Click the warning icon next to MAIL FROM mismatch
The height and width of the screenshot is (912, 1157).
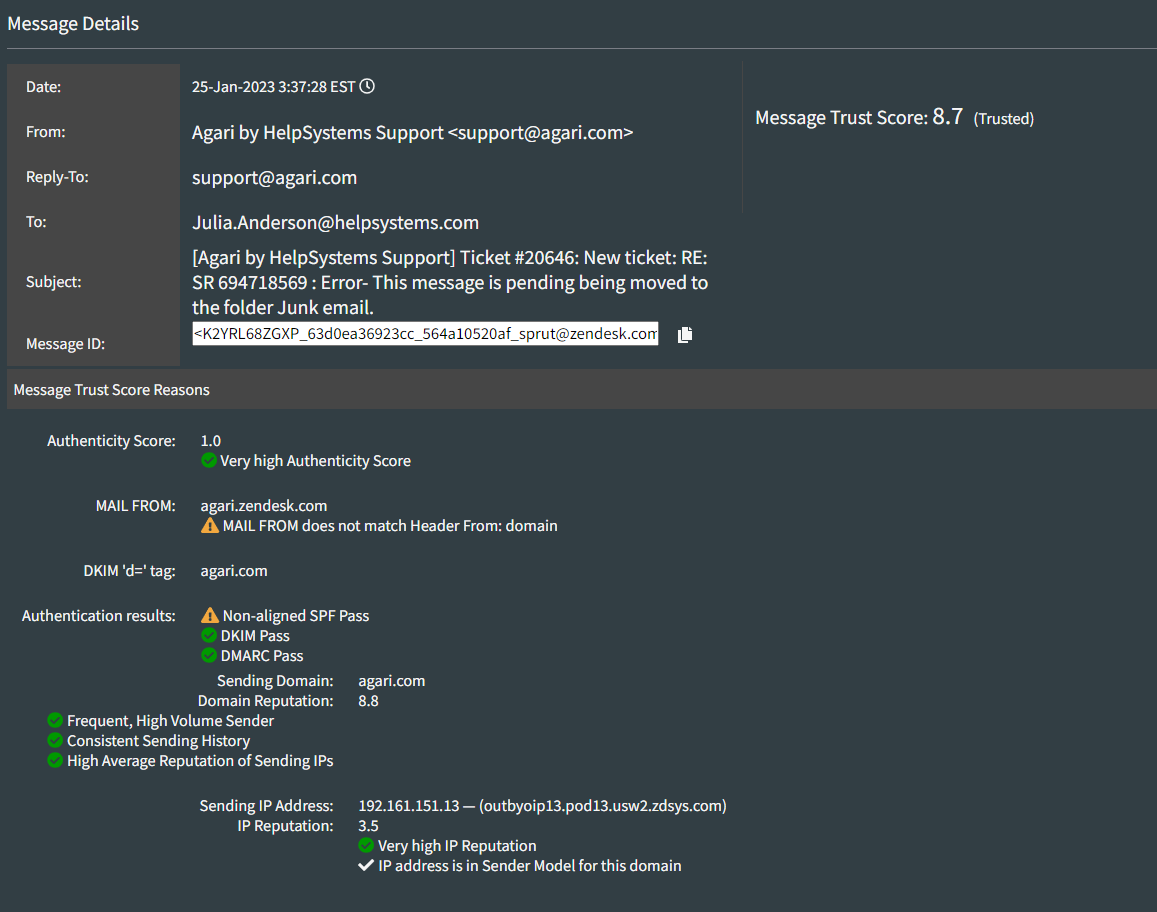(209, 525)
